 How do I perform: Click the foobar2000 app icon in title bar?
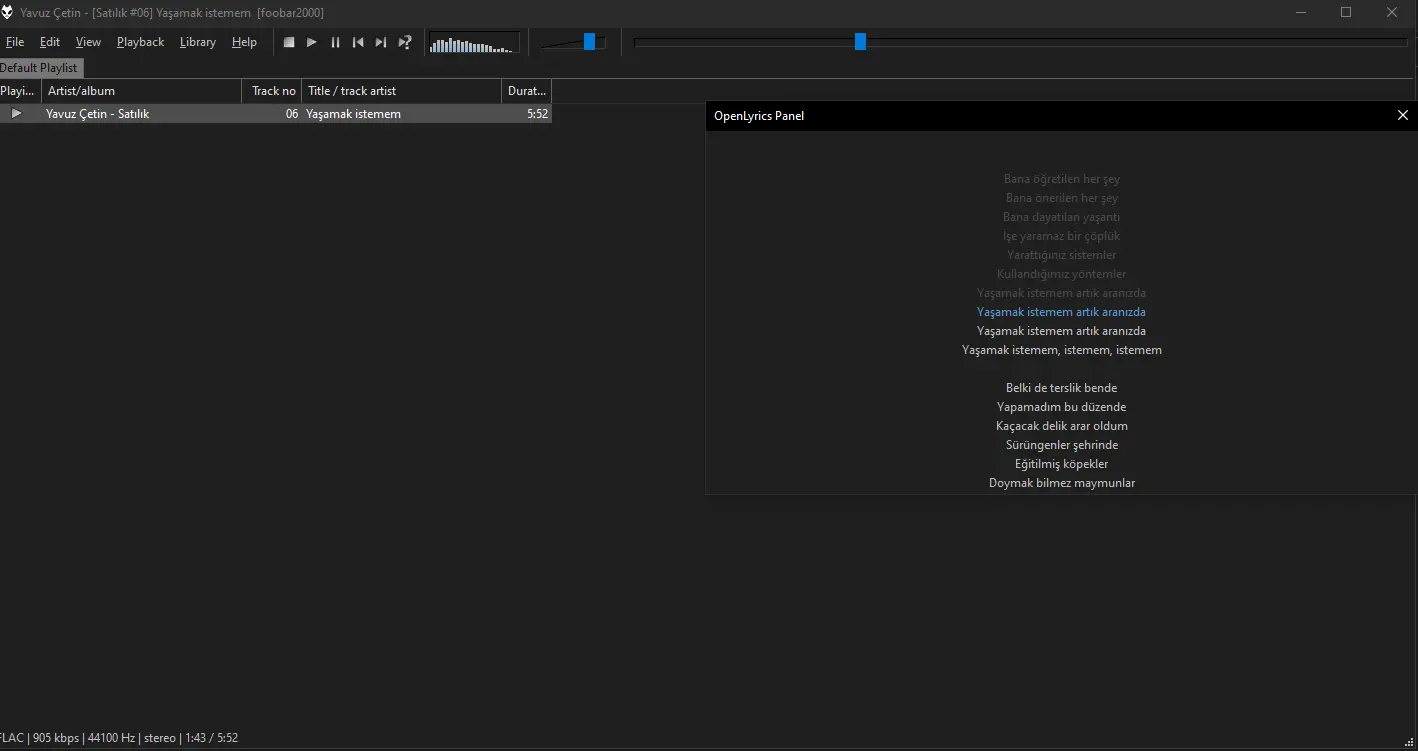pyautogui.click(x=8, y=12)
